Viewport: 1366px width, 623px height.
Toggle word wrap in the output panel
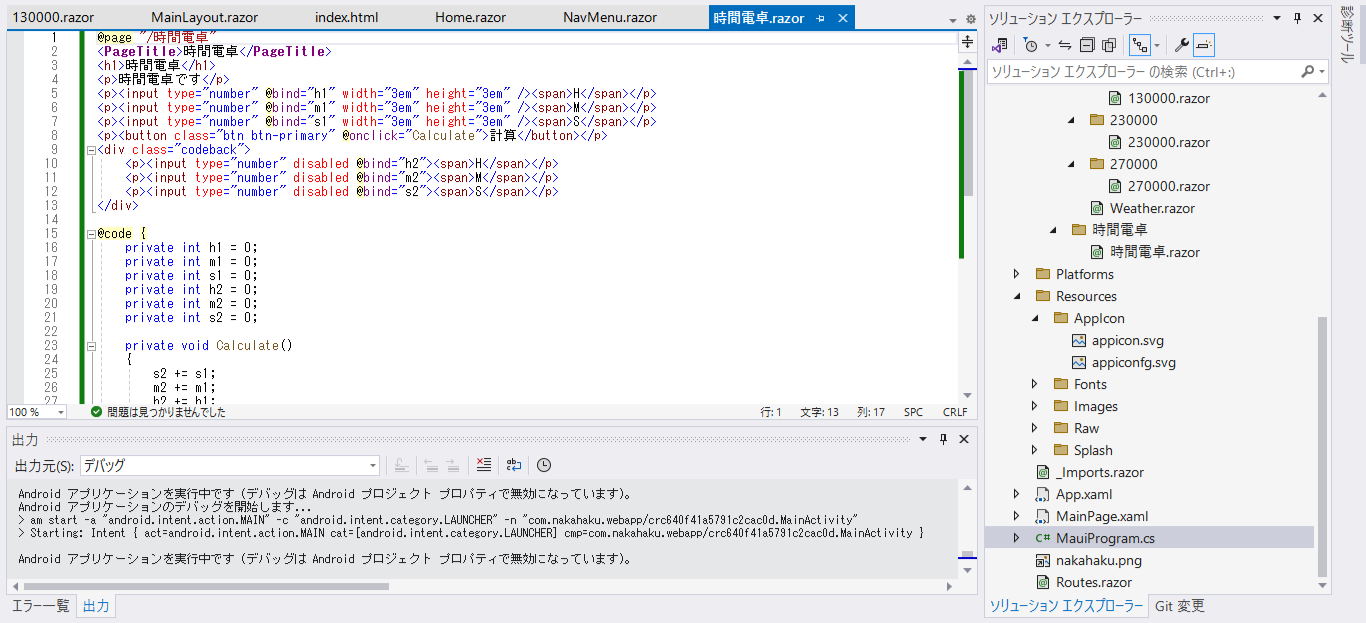click(514, 465)
